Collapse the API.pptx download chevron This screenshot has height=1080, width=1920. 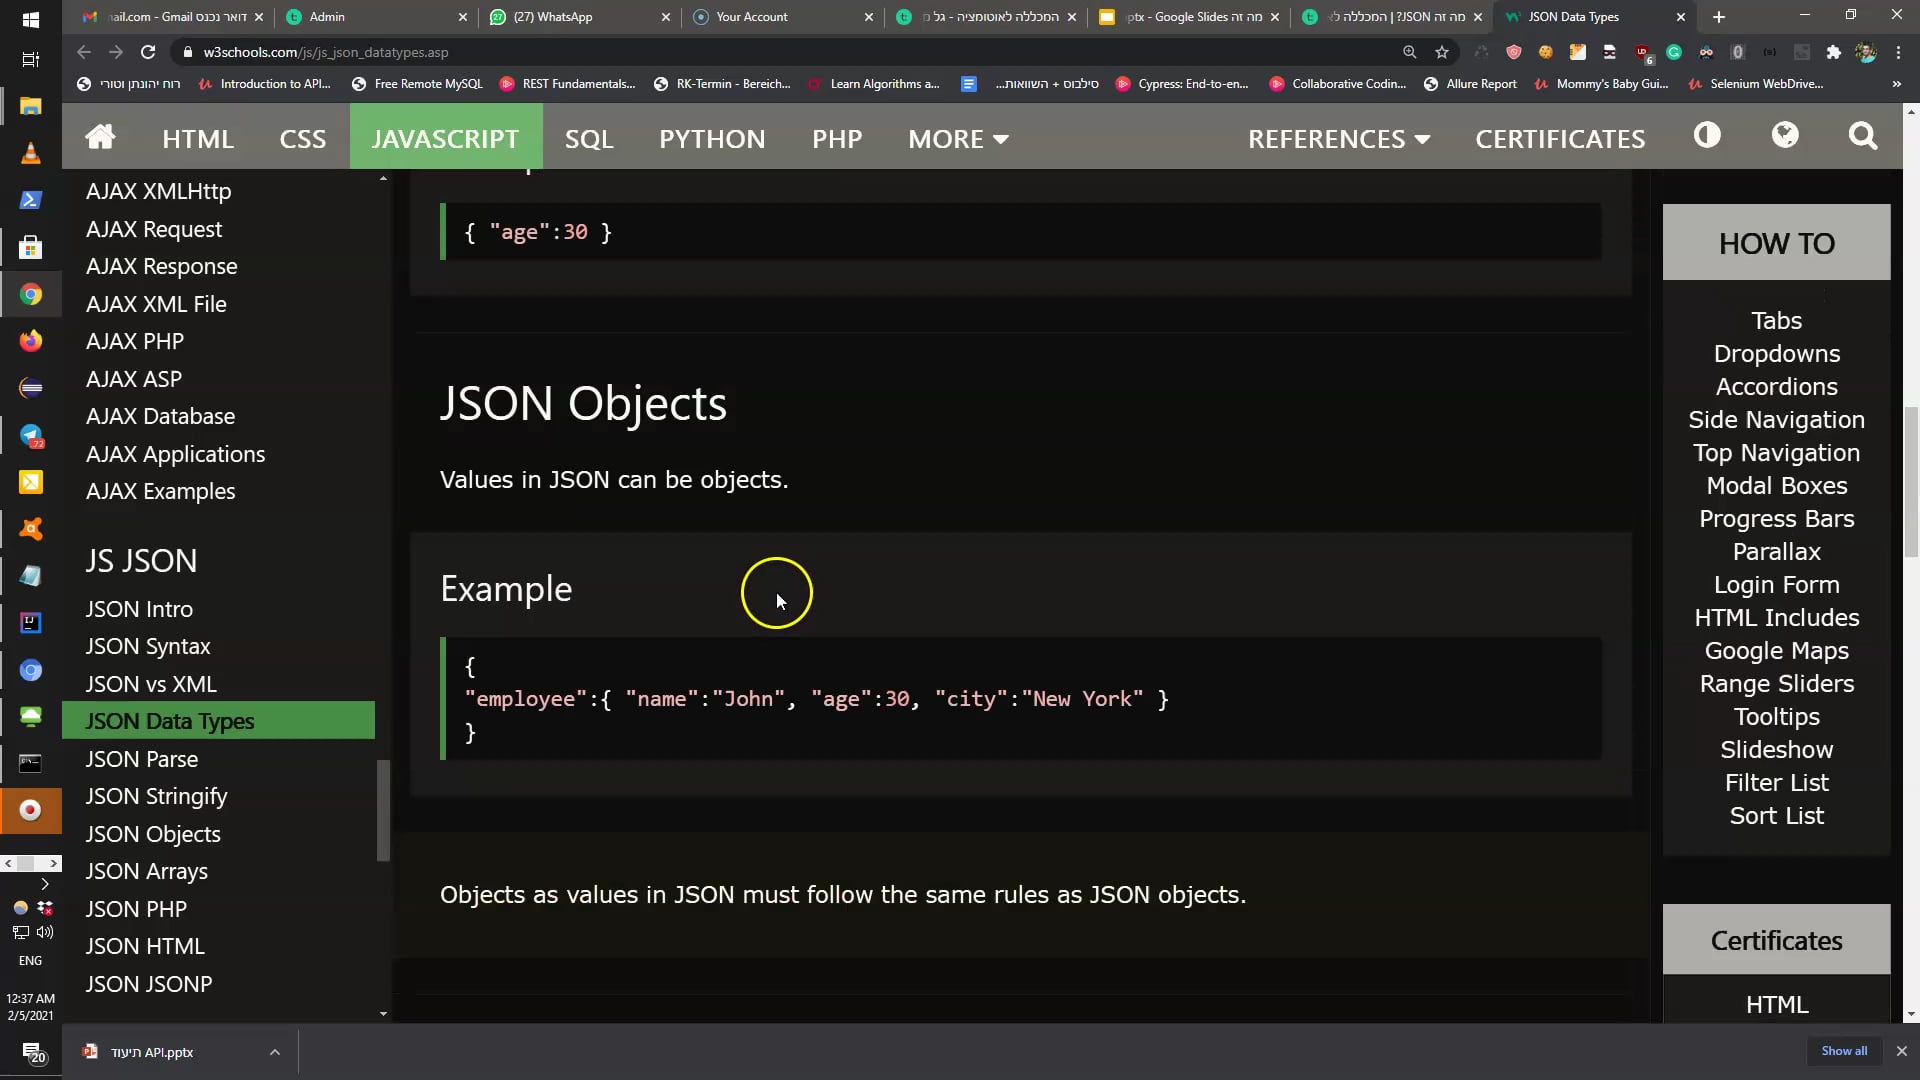point(274,1051)
